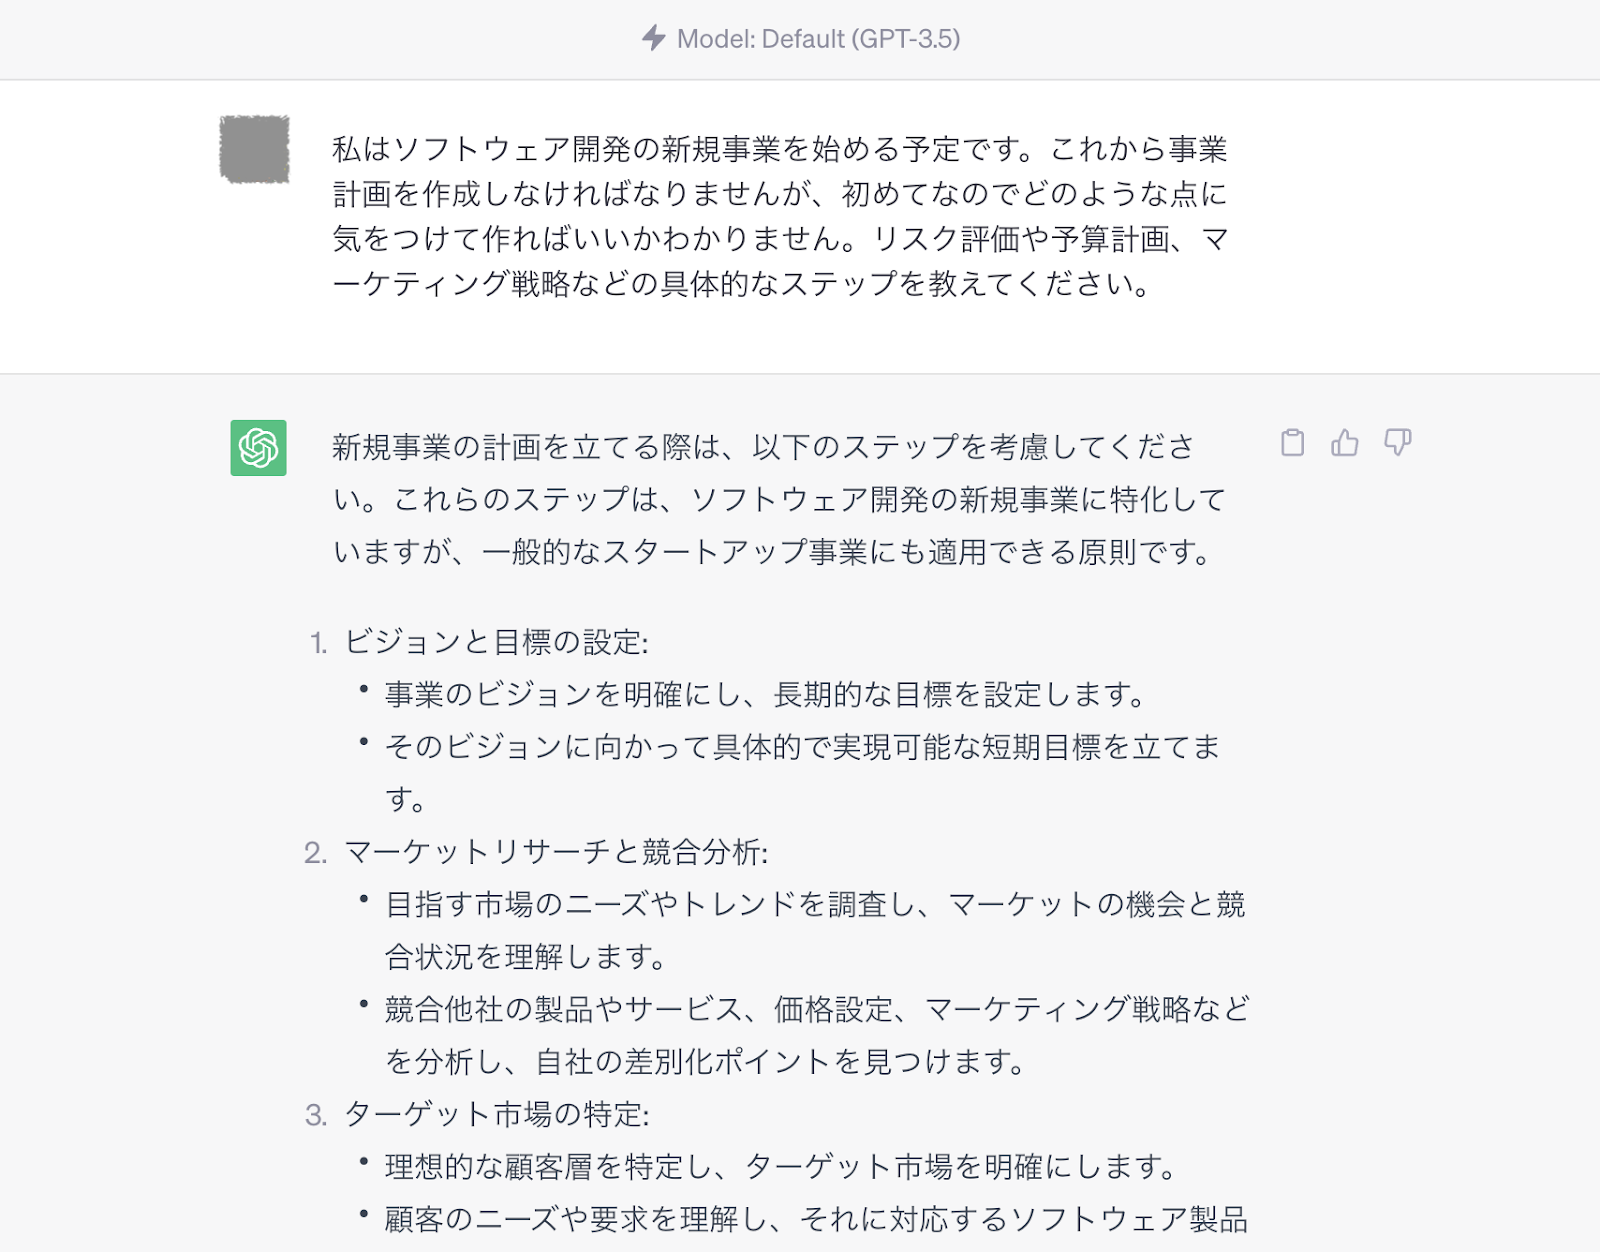
Task: Toggle positive feedback for the assistant's answer
Action: [x=1345, y=443]
